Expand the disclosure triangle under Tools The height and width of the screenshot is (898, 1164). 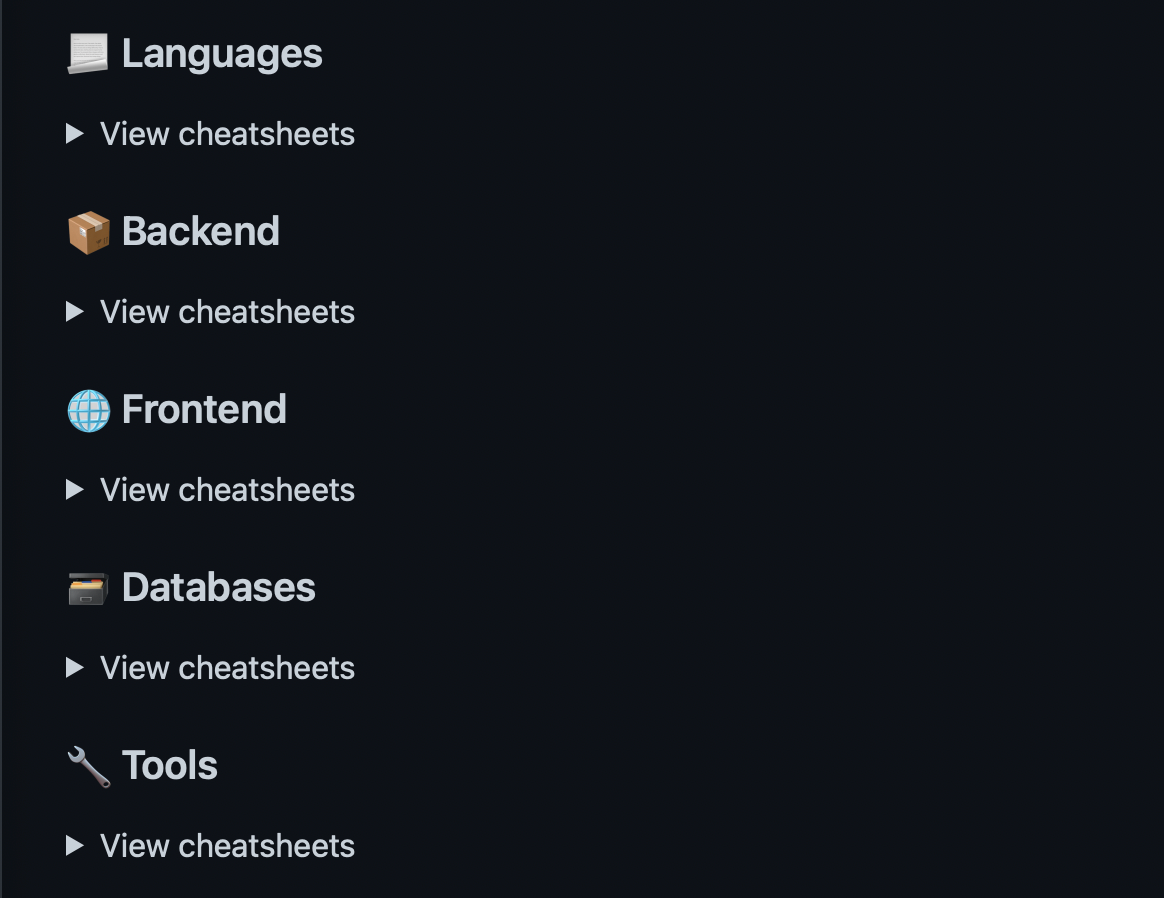click(74, 845)
